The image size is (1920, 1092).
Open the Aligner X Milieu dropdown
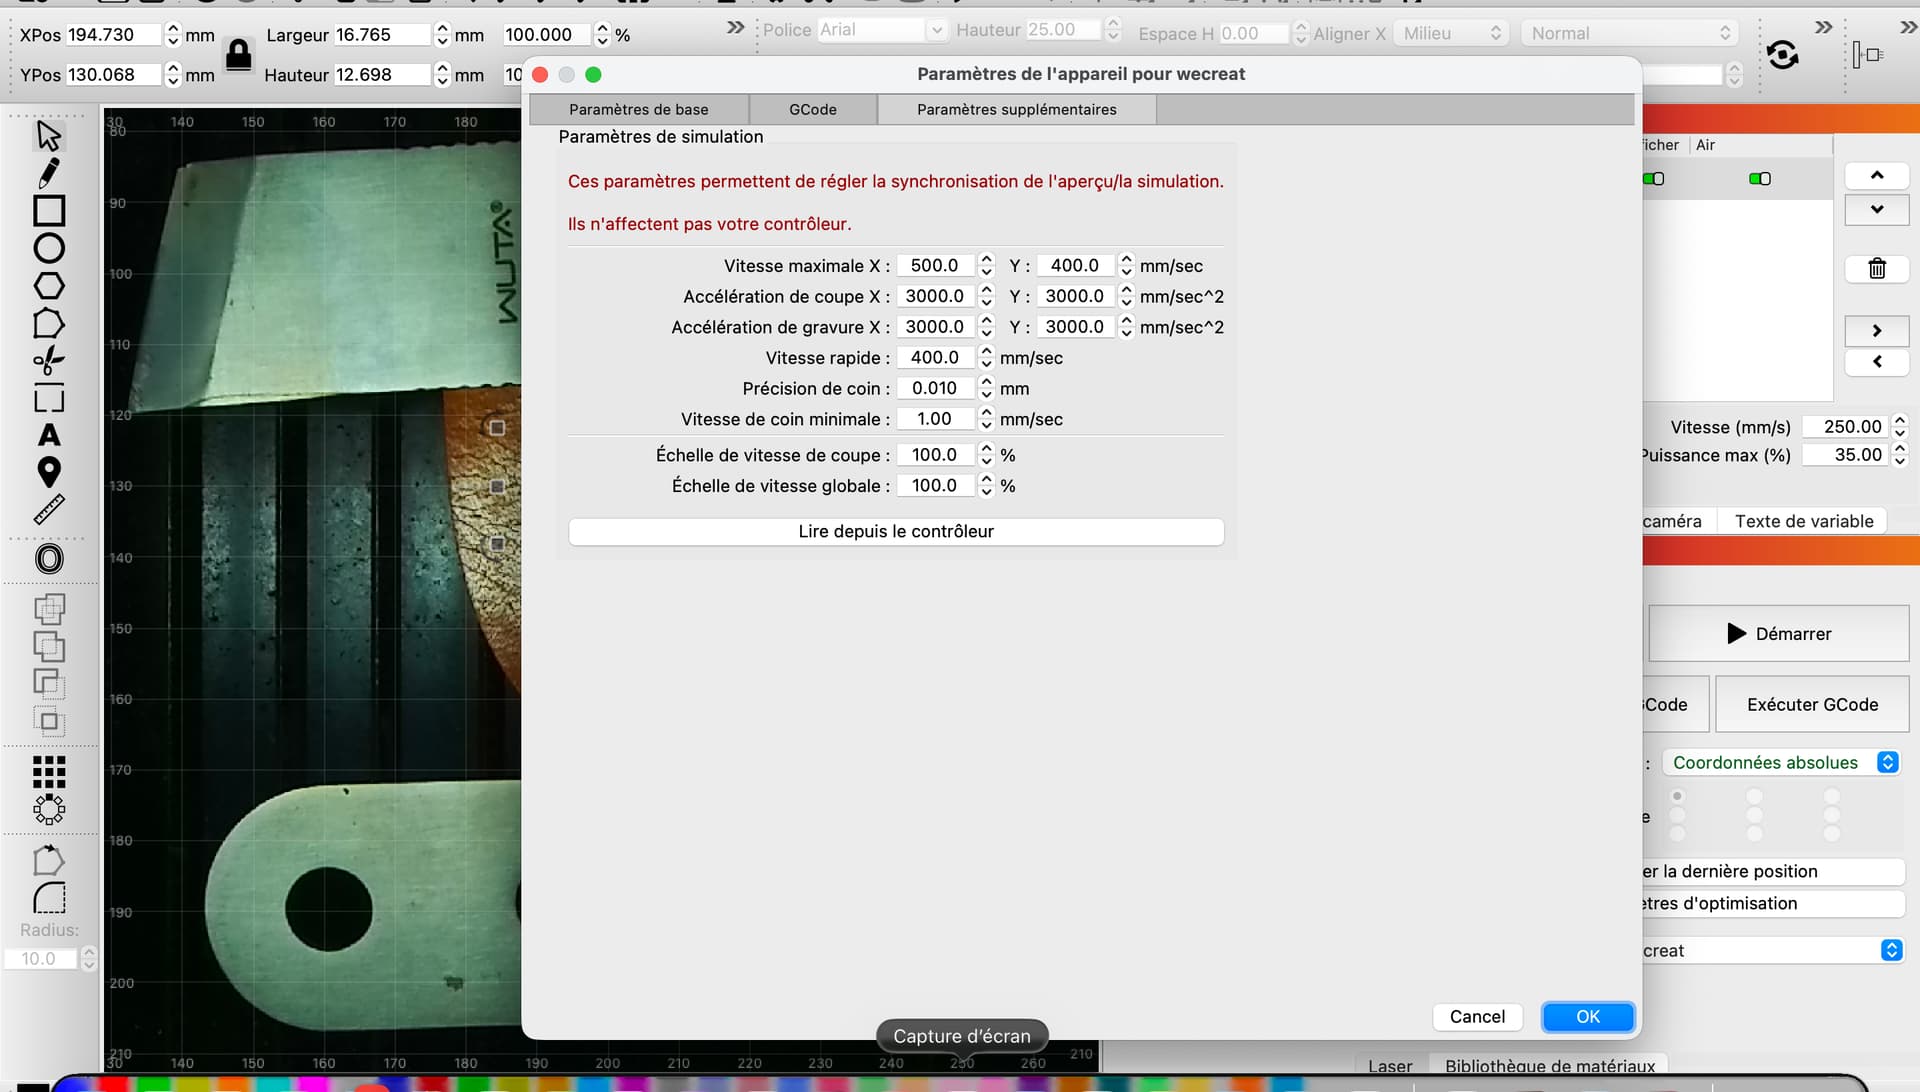point(1451,33)
